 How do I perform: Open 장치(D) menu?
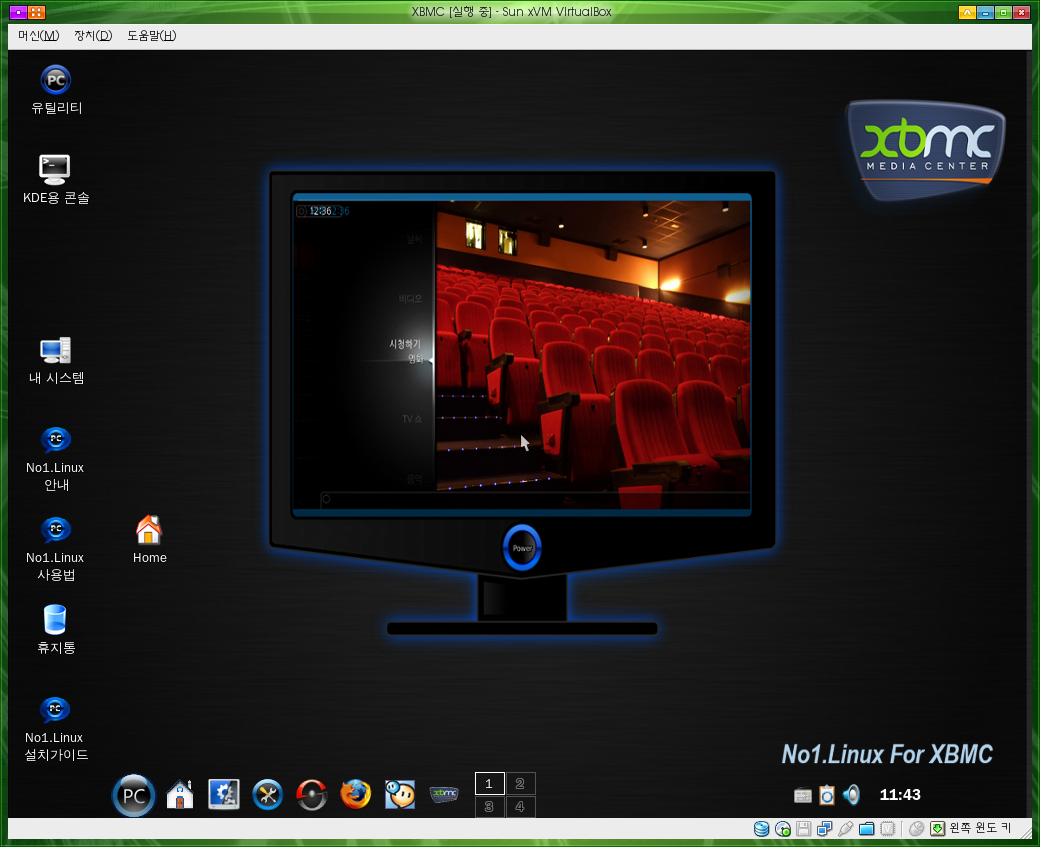tap(93, 36)
